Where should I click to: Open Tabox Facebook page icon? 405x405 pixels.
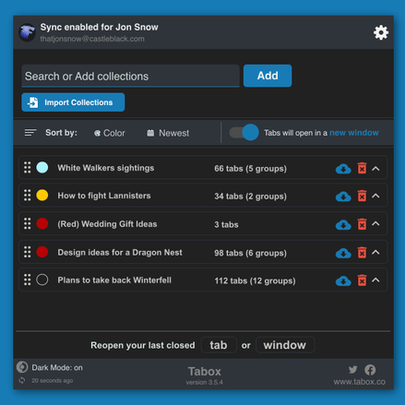(370, 369)
